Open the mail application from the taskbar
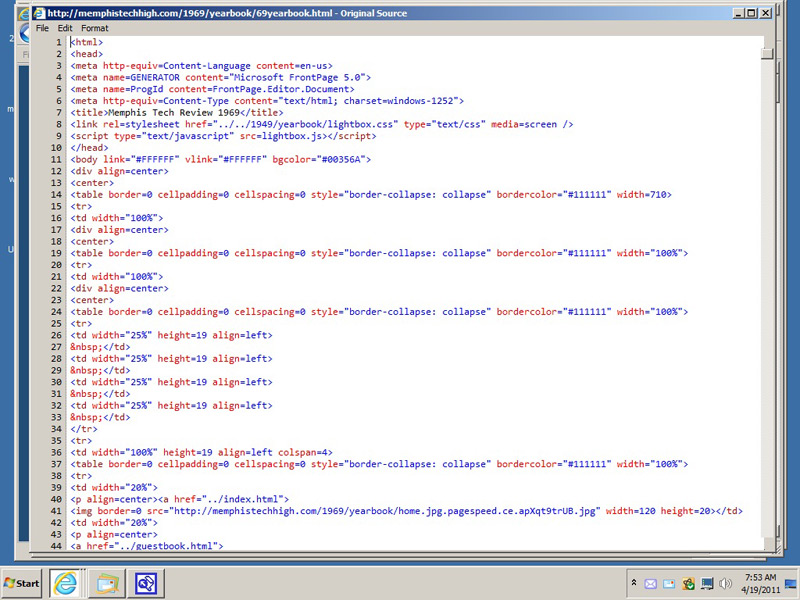The height and width of the screenshot is (600, 800). click(106, 583)
